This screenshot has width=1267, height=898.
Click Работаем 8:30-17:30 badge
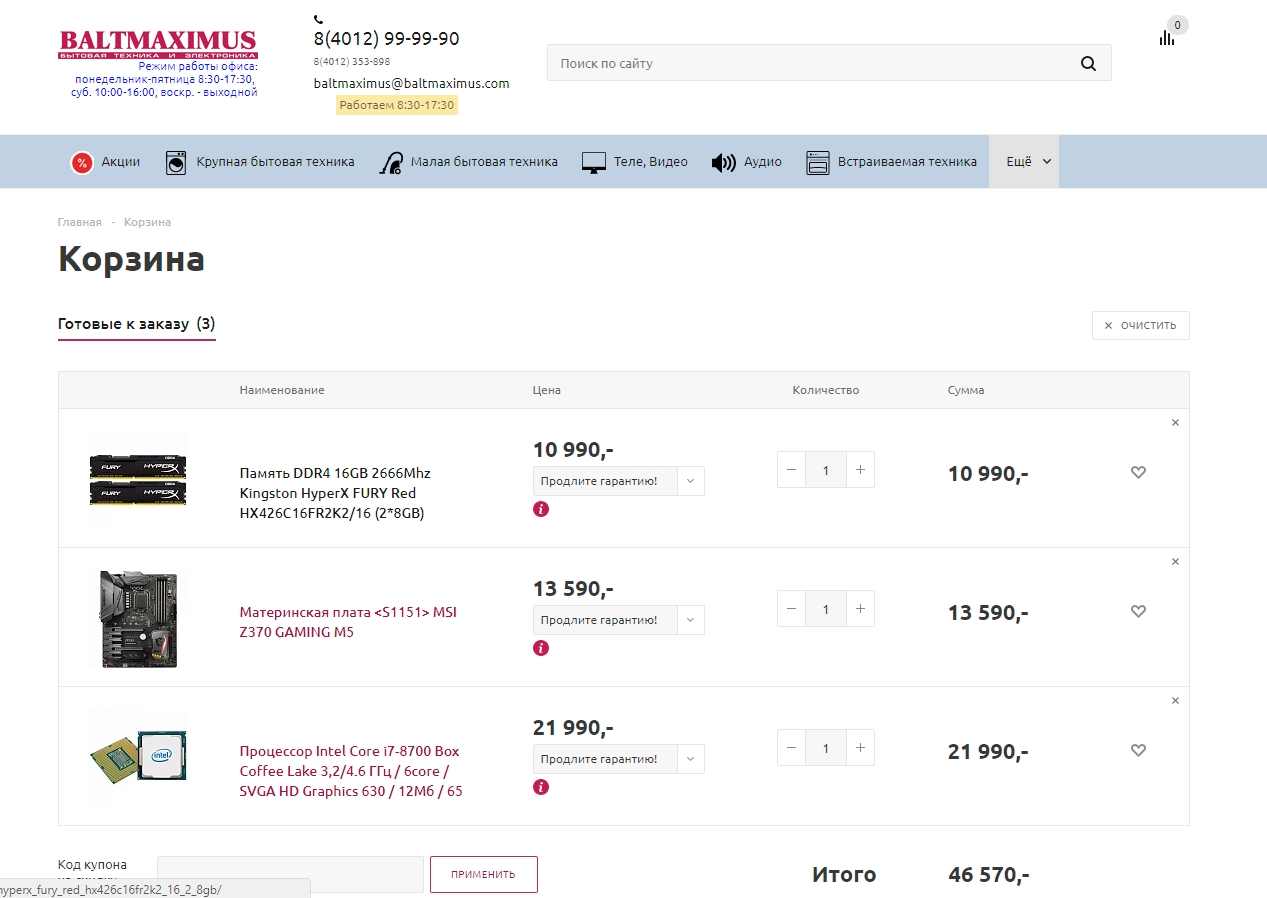pos(397,105)
